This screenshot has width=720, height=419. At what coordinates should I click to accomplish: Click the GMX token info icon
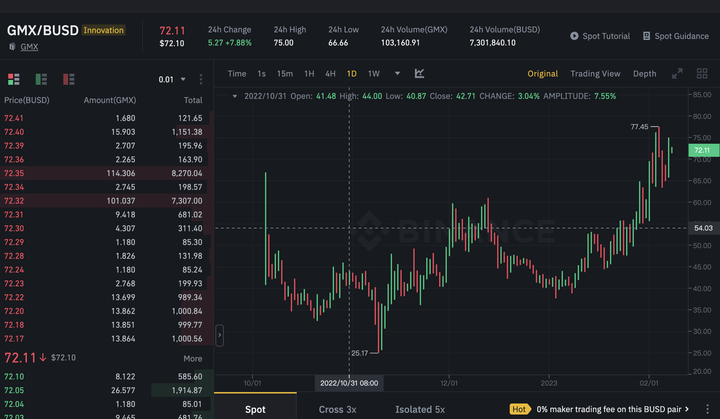pos(12,46)
